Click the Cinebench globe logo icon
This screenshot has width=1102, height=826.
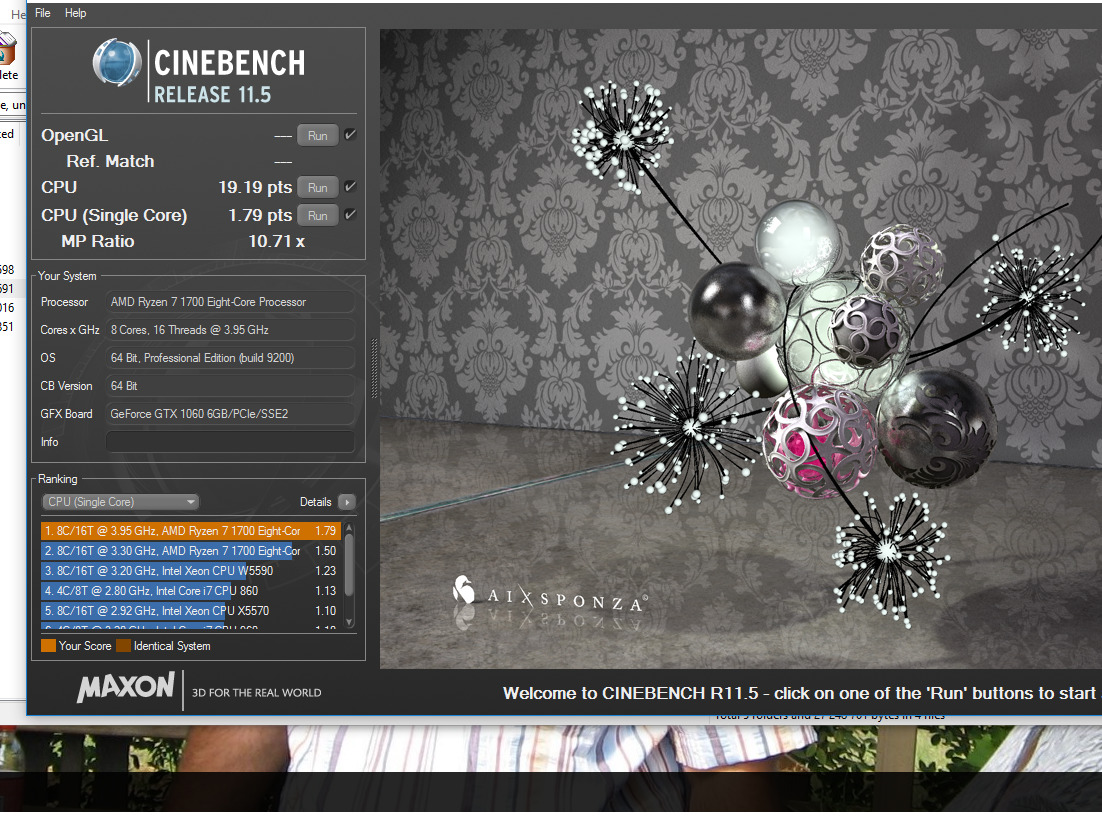117,62
